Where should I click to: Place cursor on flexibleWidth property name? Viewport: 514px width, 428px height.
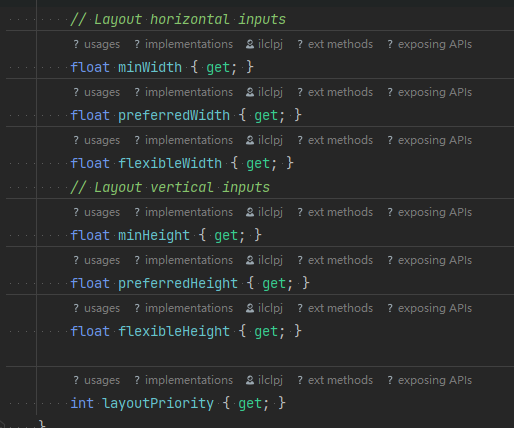[170, 163]
